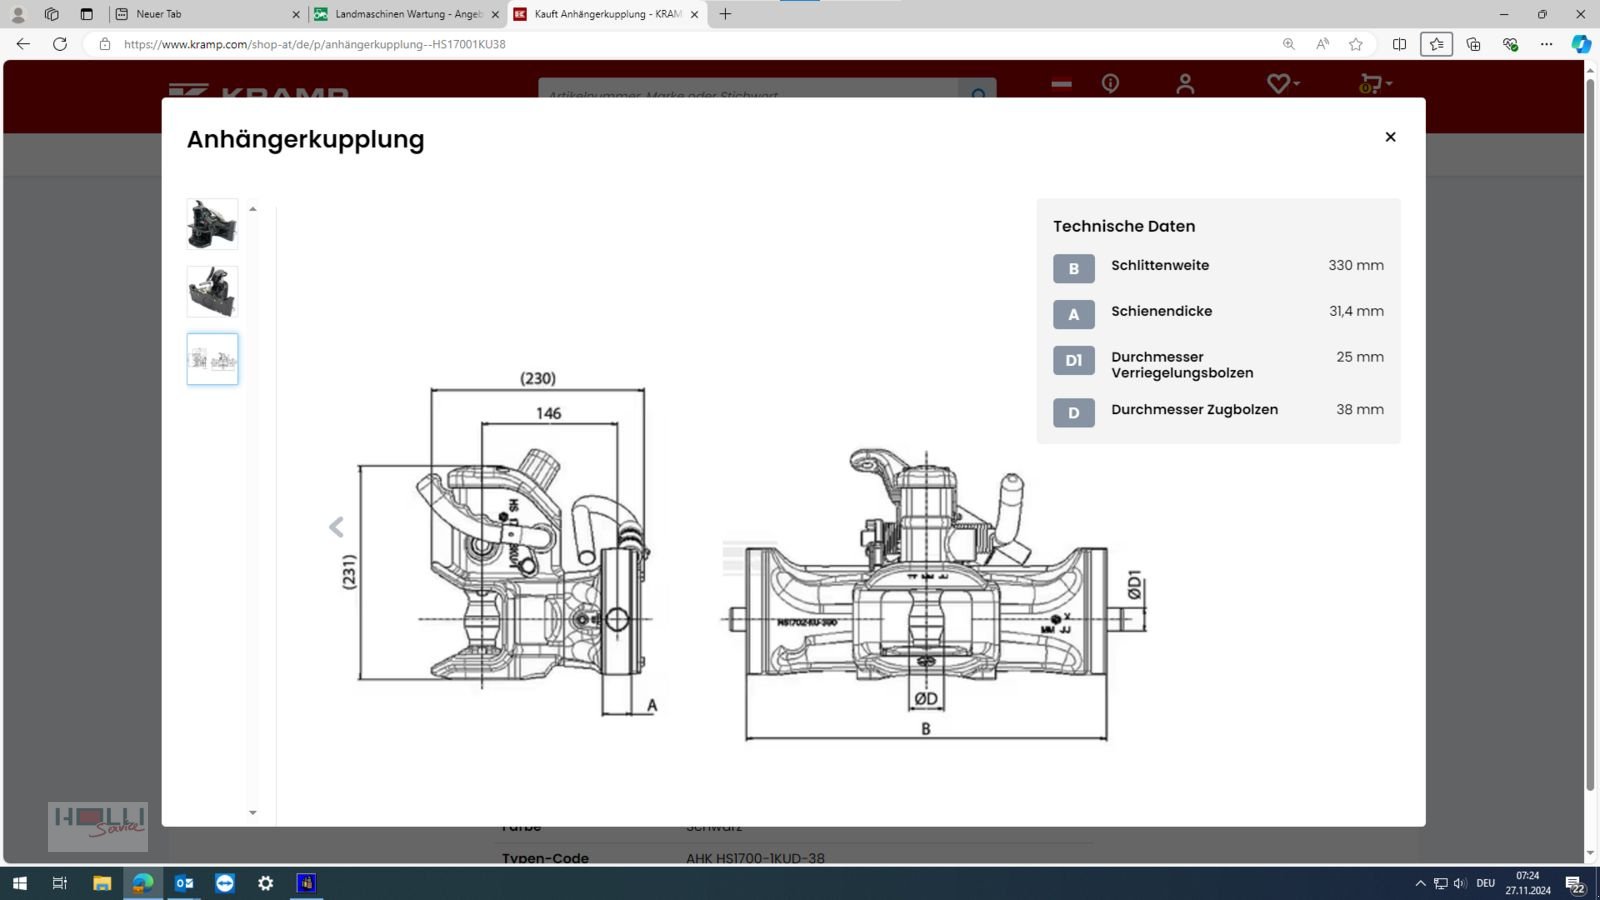Show the previous image with left arrow
This screenshot has height=900, width=1600.
(x=337, y=527)
